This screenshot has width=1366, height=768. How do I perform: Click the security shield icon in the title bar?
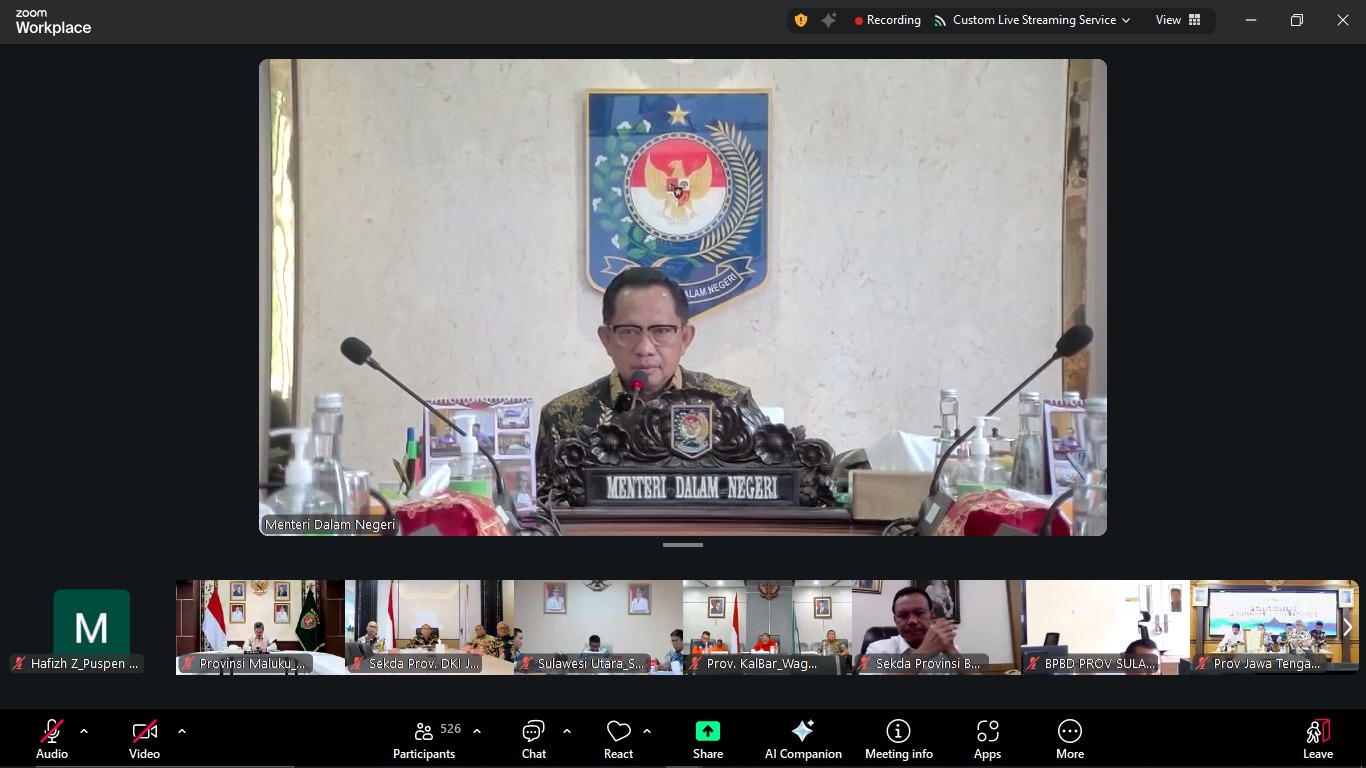pyautogui.click(x=800, y=19)
